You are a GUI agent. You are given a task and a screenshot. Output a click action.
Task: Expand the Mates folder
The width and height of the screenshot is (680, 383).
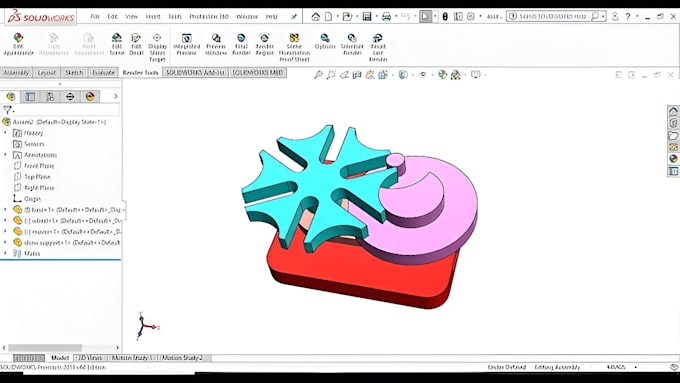coord(5,253)
